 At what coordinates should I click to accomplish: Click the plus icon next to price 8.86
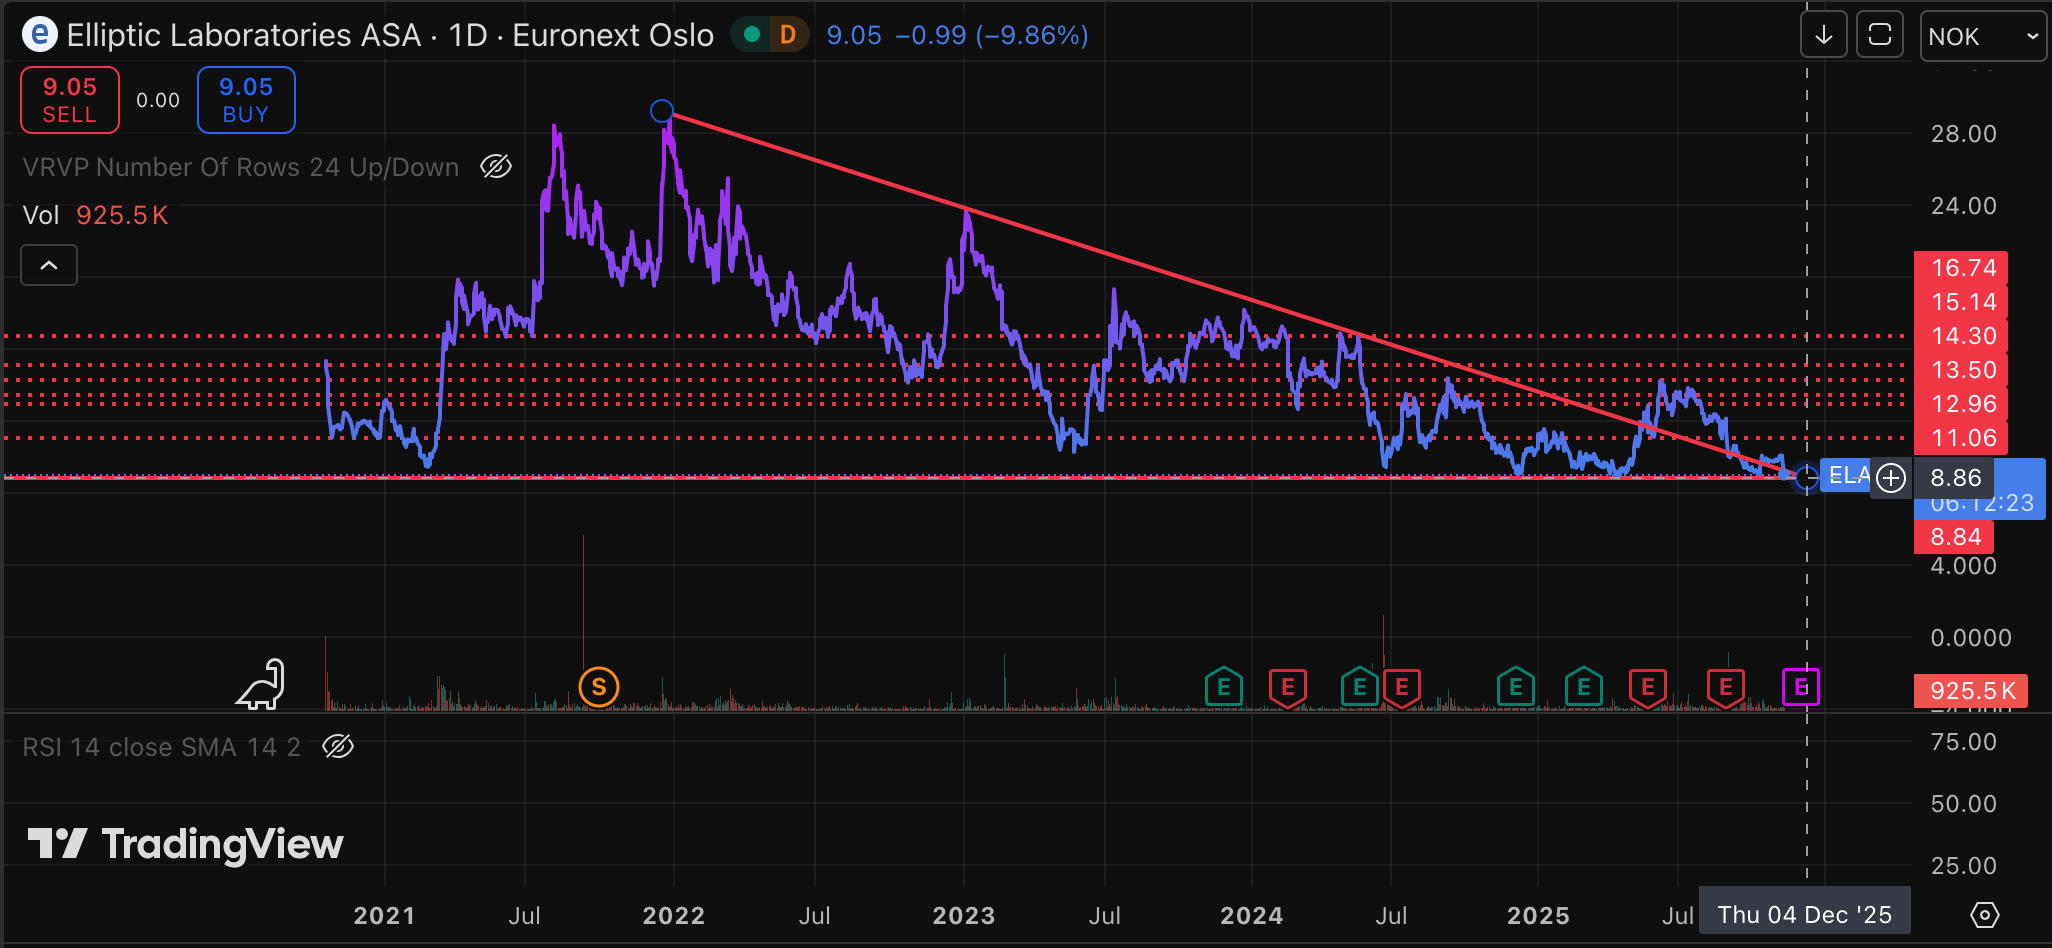[1890, 478]
